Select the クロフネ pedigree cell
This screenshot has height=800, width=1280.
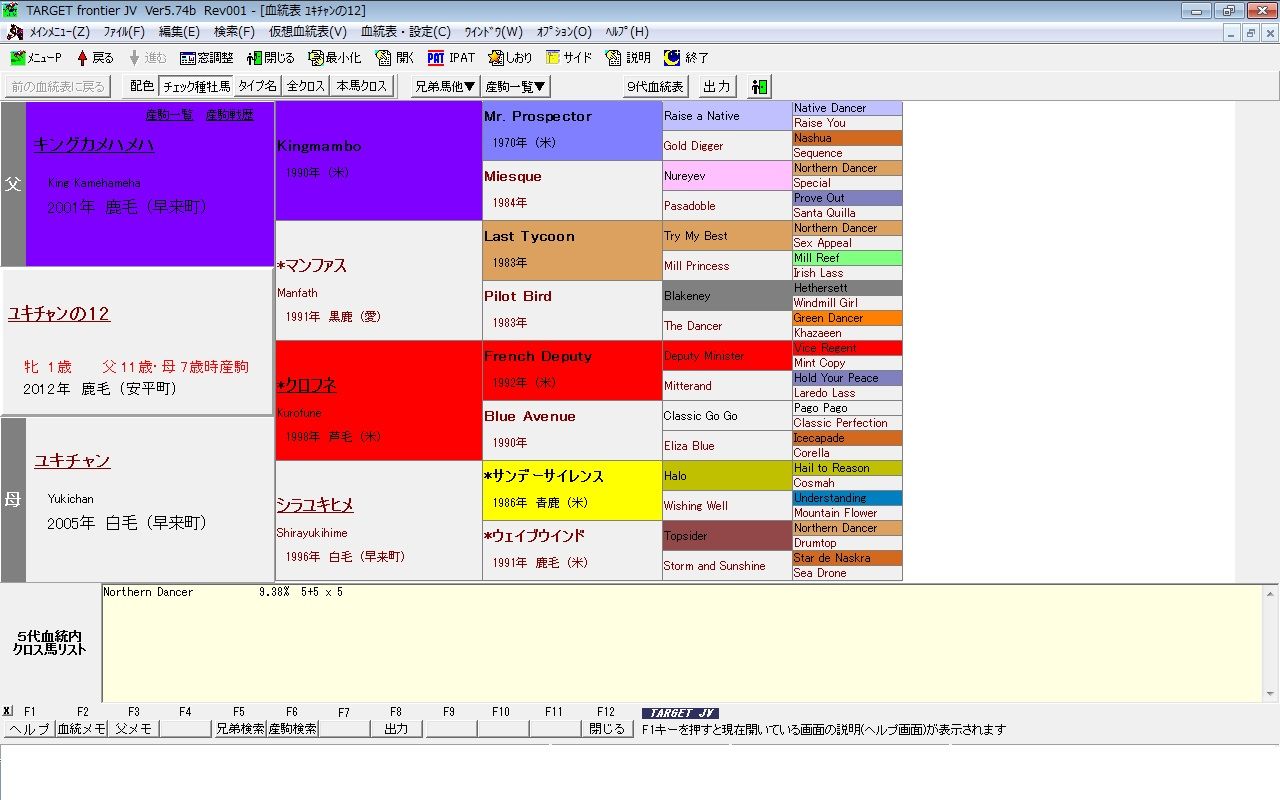point(379,401)
